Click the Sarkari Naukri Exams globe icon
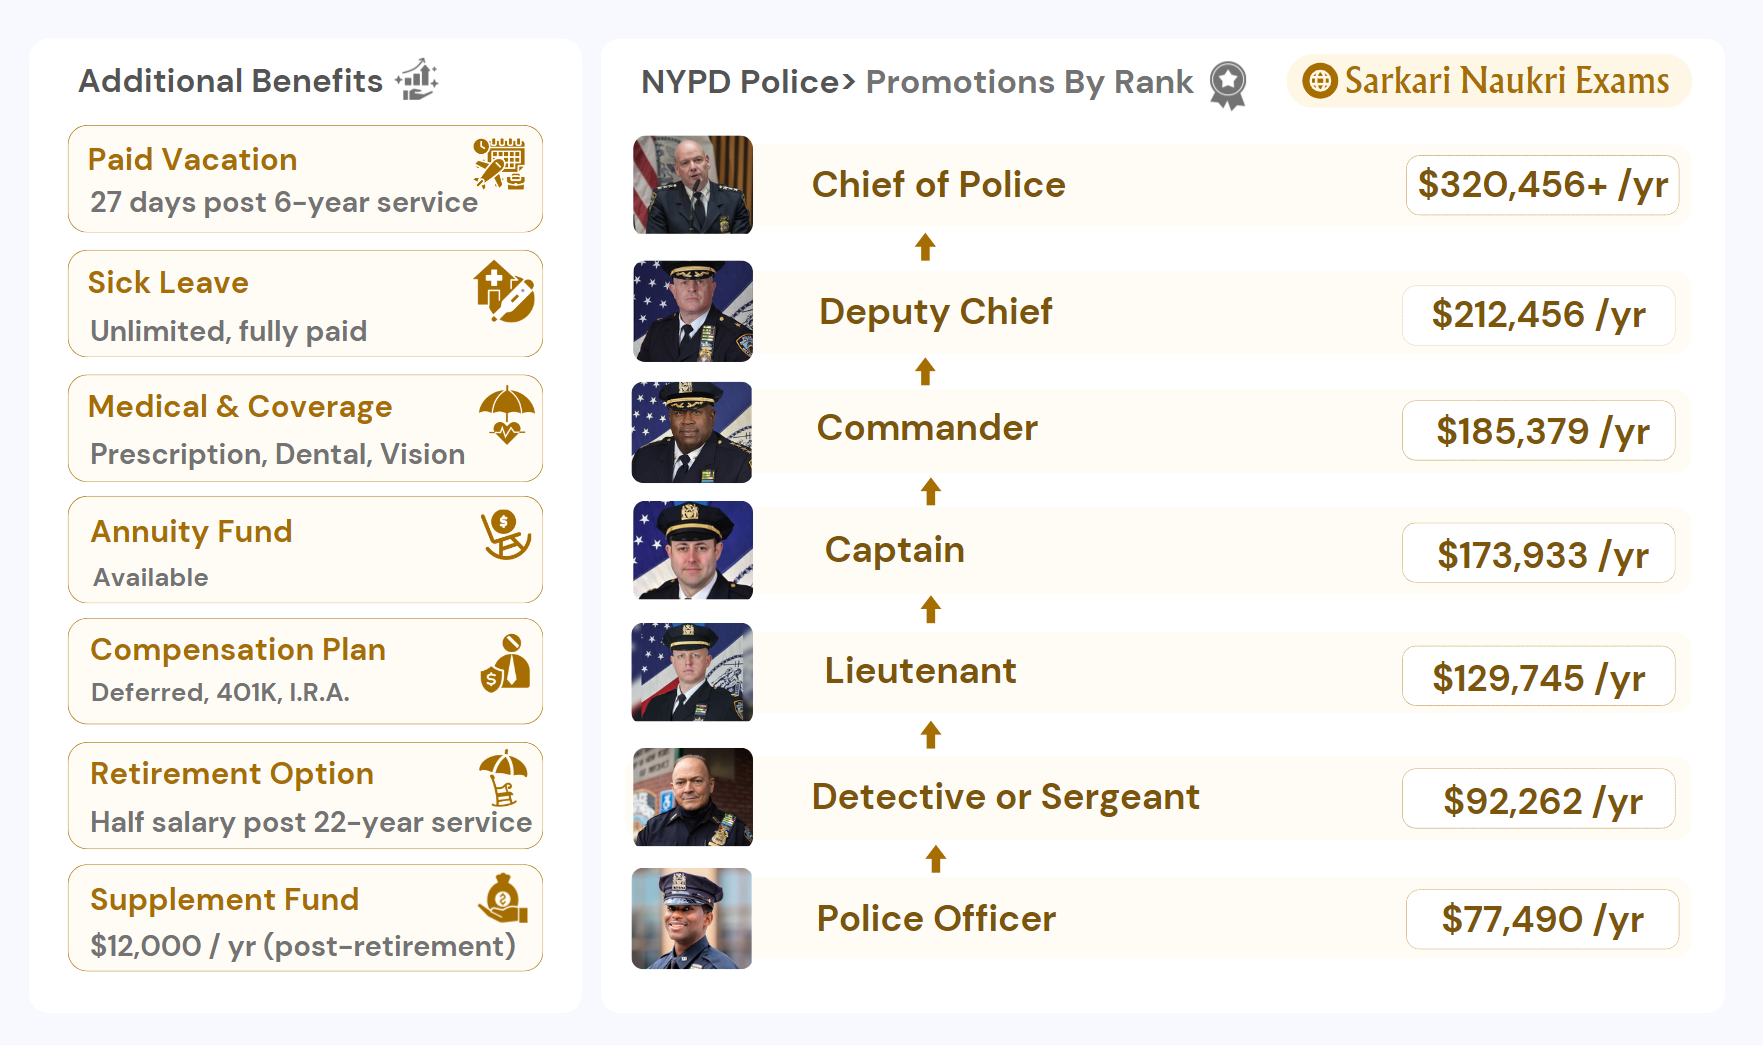The width and height of the screenshot is (1763, 1045). click(1319, 81)
